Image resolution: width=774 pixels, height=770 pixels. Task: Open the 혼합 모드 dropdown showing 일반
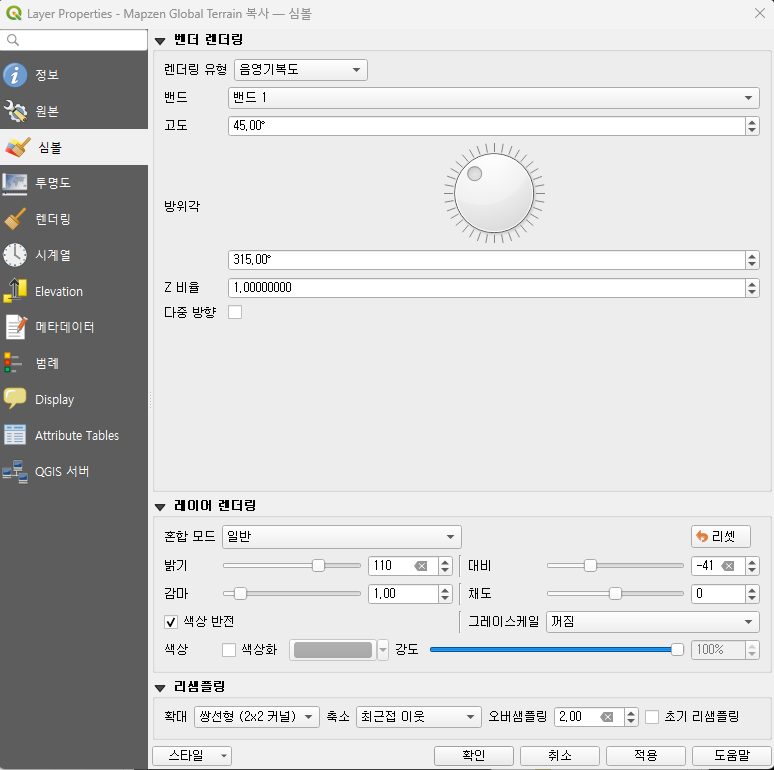(342, 537)
